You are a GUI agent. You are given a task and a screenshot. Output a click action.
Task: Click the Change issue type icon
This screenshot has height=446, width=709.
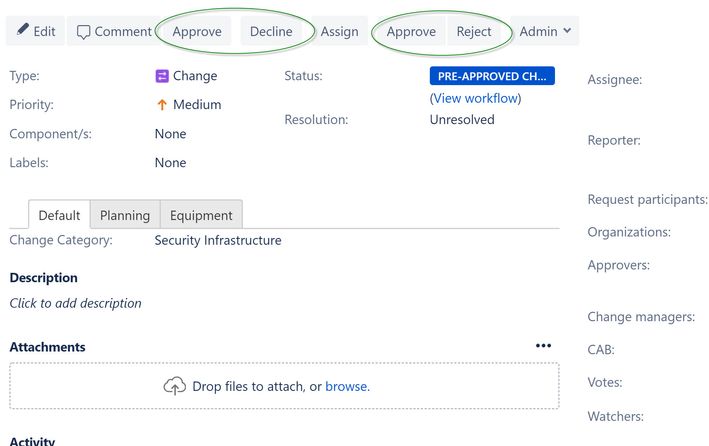162,76
